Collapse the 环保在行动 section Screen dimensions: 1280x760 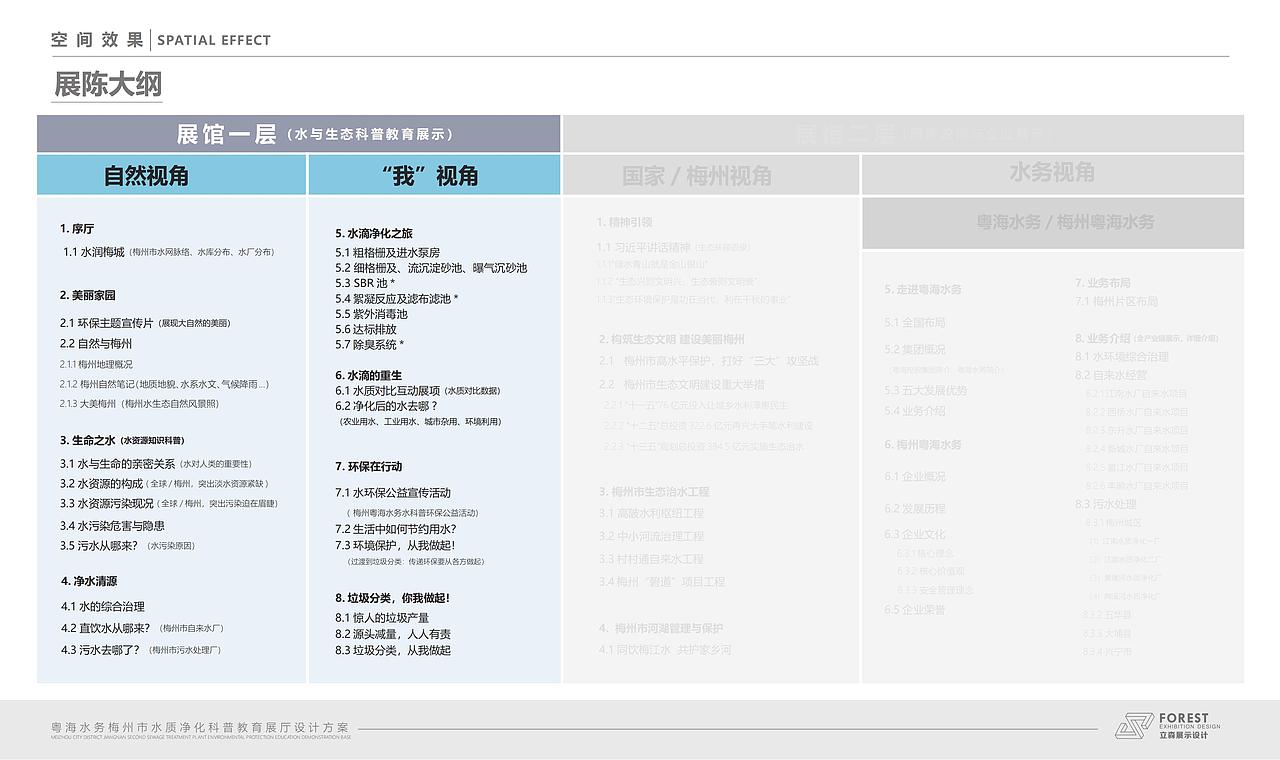[369, 466]
